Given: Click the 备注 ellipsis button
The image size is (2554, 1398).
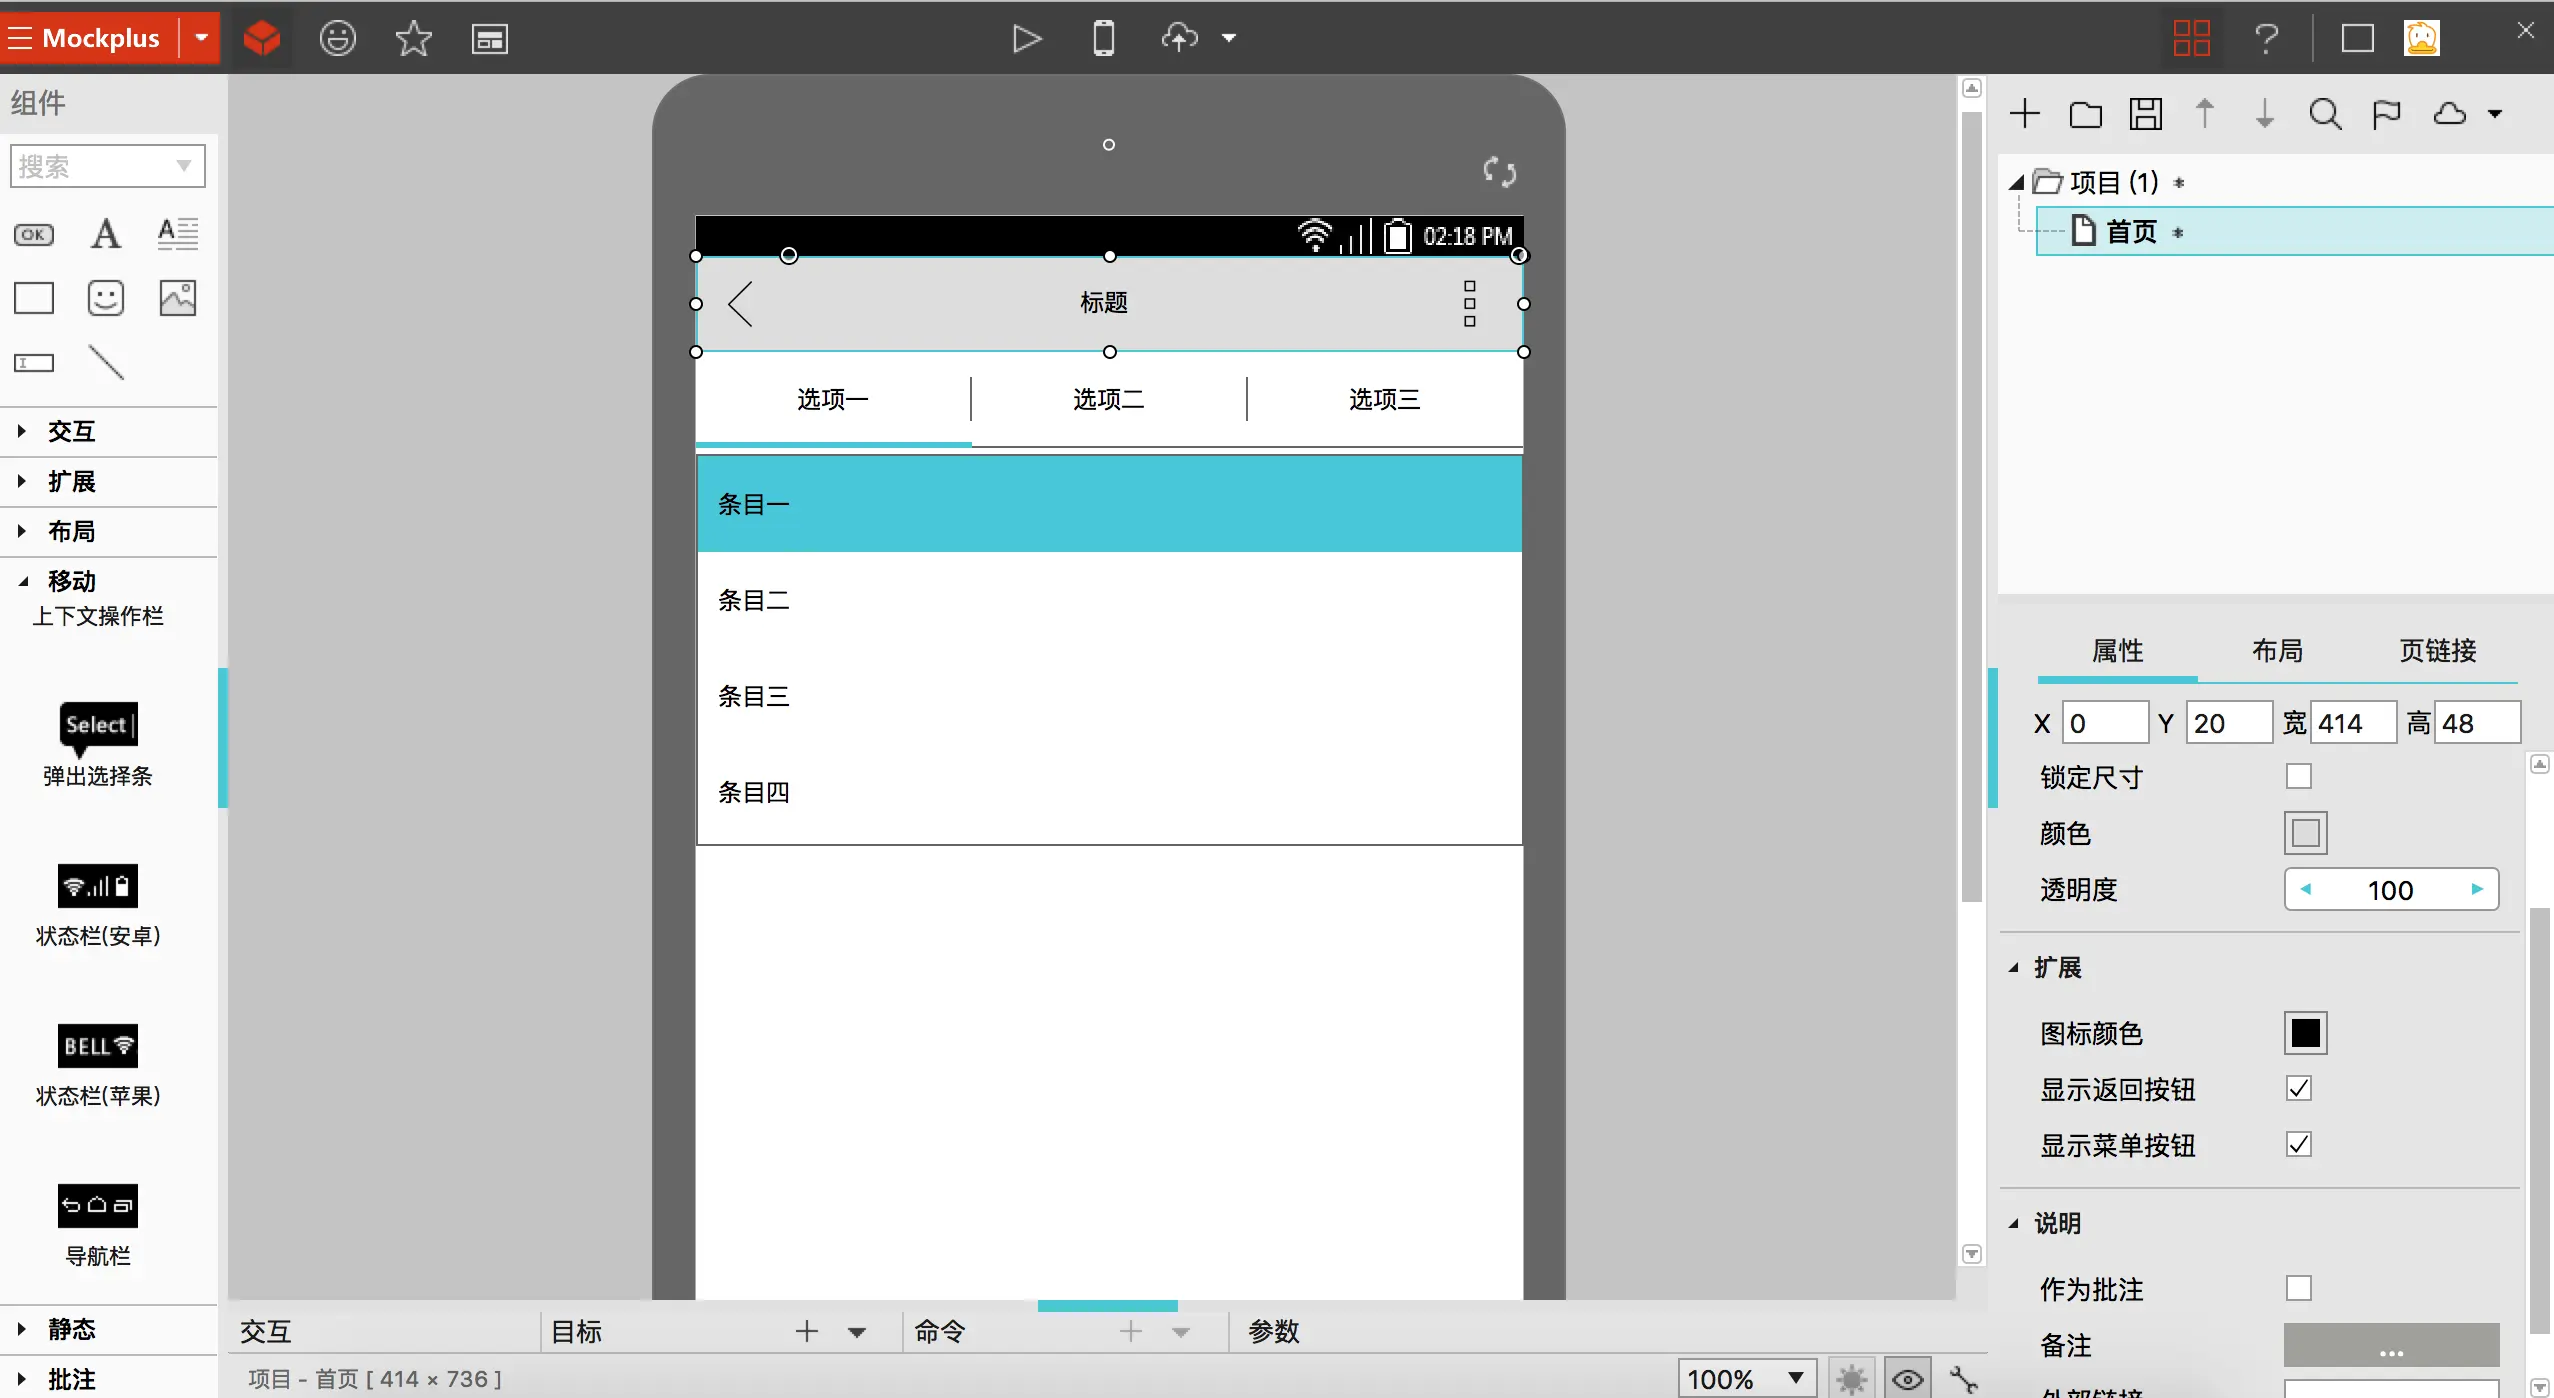Looking at the screenshot, I should 2391,1346.
